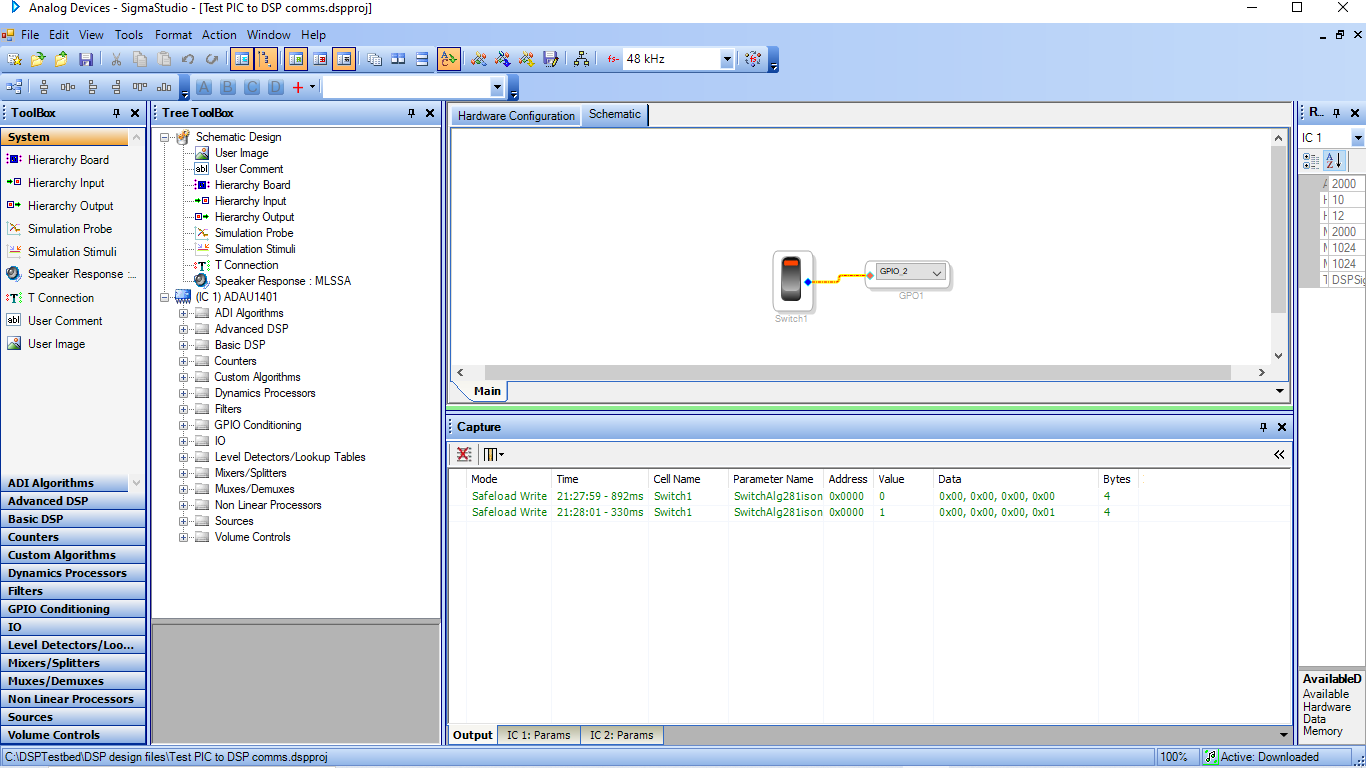Click the Active Downloaded status bar icon

[1211, 757]
